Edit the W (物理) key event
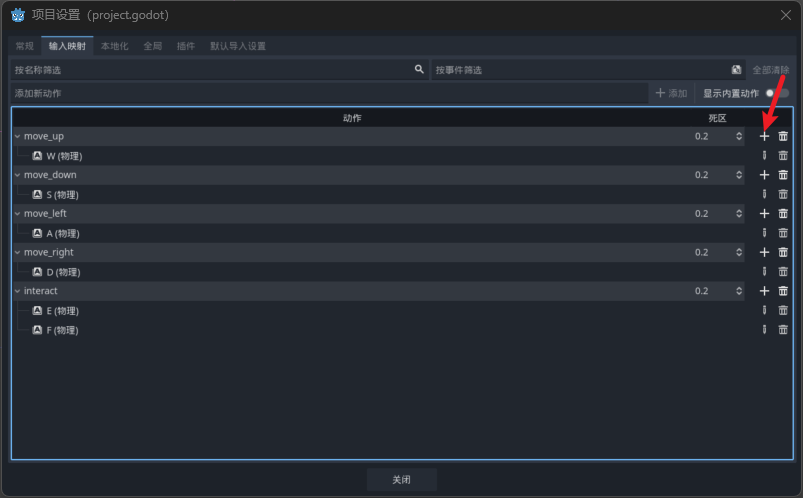The image size is (803, 498). 765,156
